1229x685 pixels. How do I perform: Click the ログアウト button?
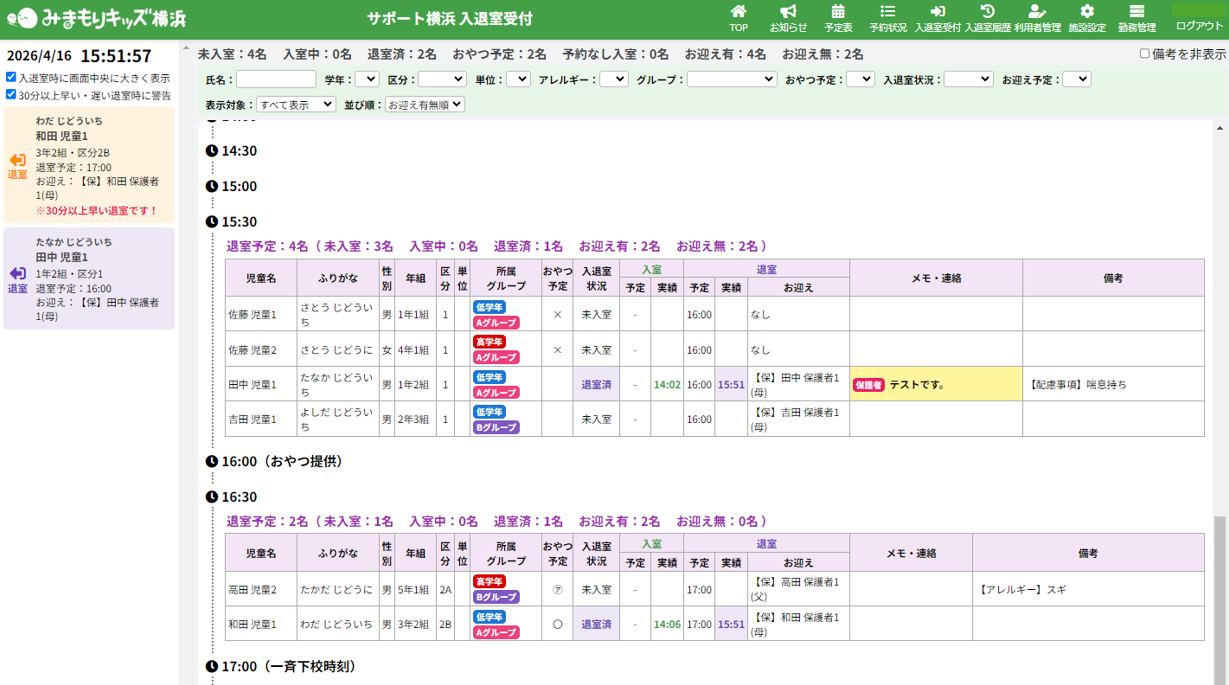(x=1198, y=26)
